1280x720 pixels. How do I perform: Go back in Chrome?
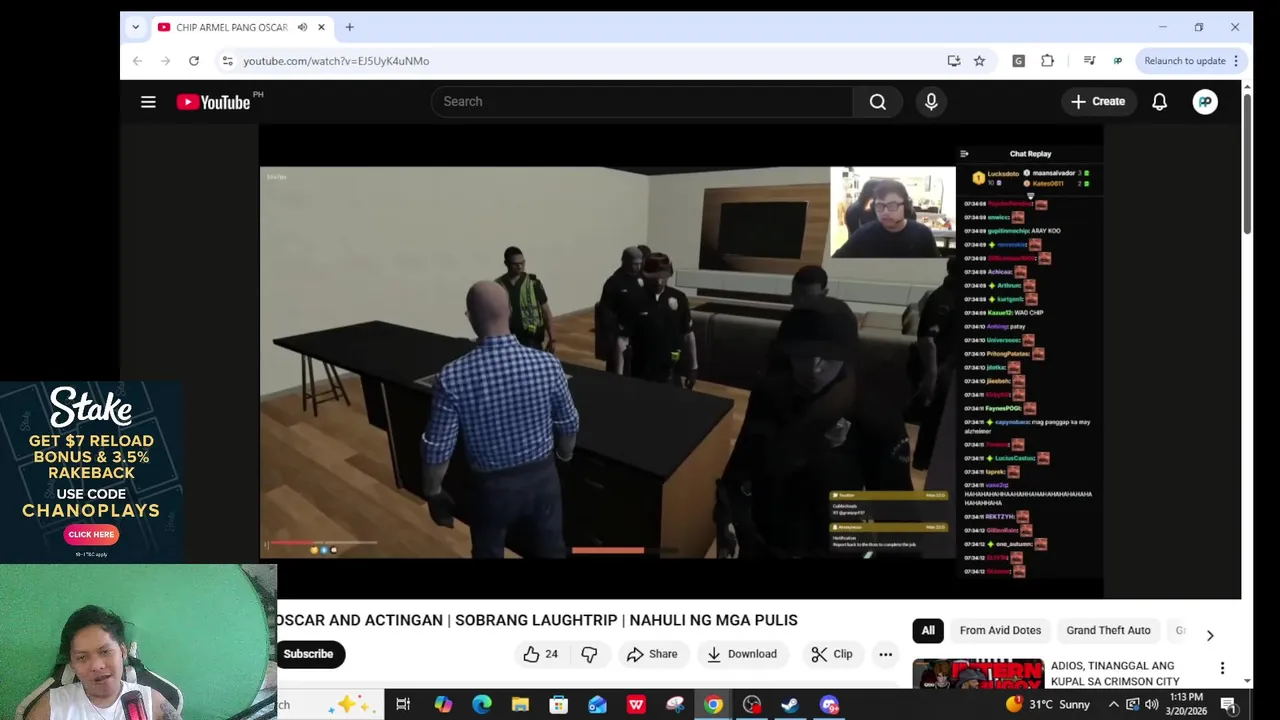[138, 61]
